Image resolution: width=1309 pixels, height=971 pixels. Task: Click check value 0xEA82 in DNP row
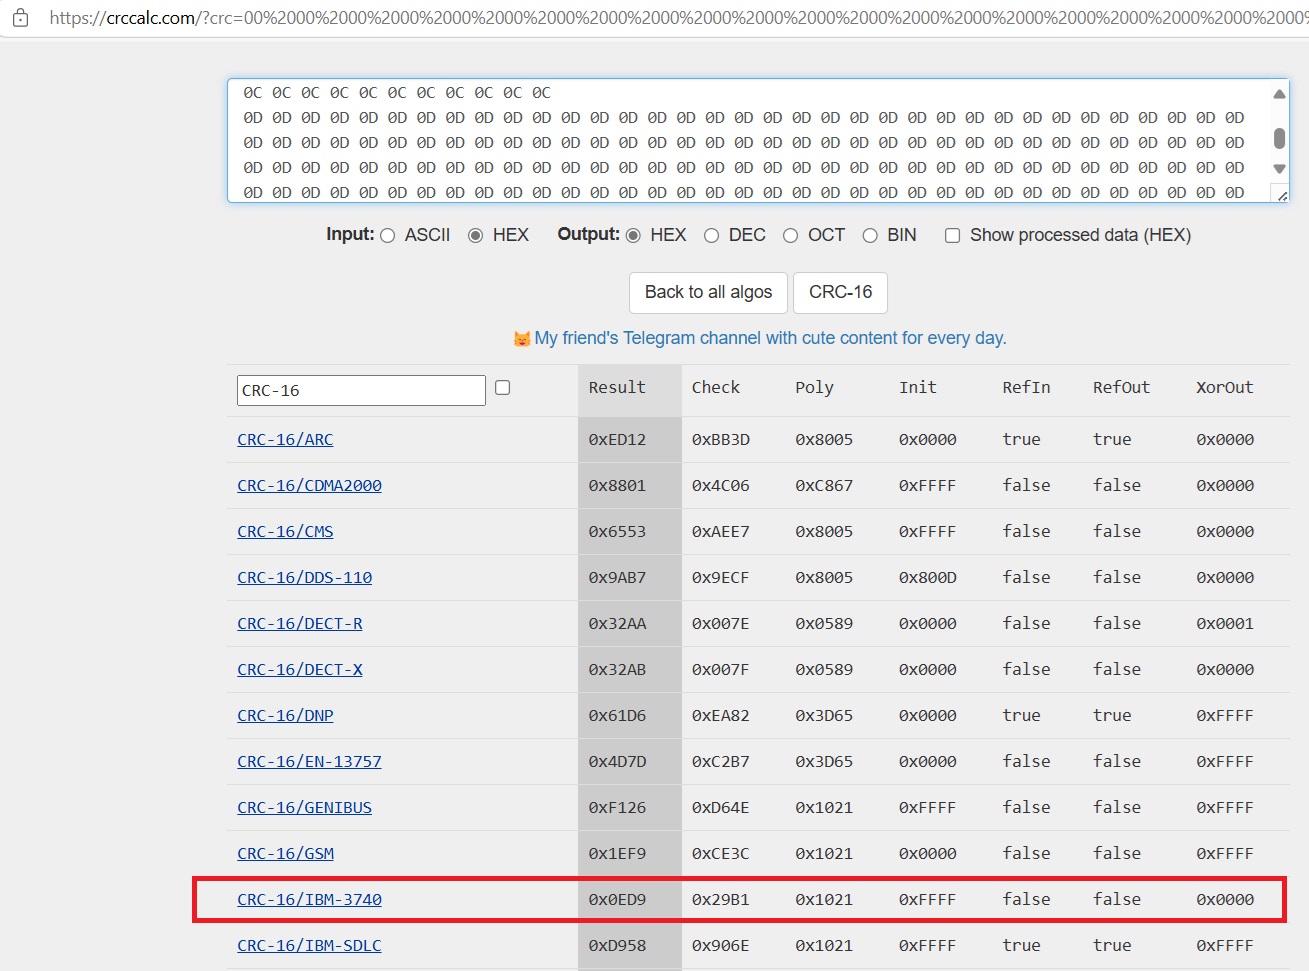tap(721, 715)
